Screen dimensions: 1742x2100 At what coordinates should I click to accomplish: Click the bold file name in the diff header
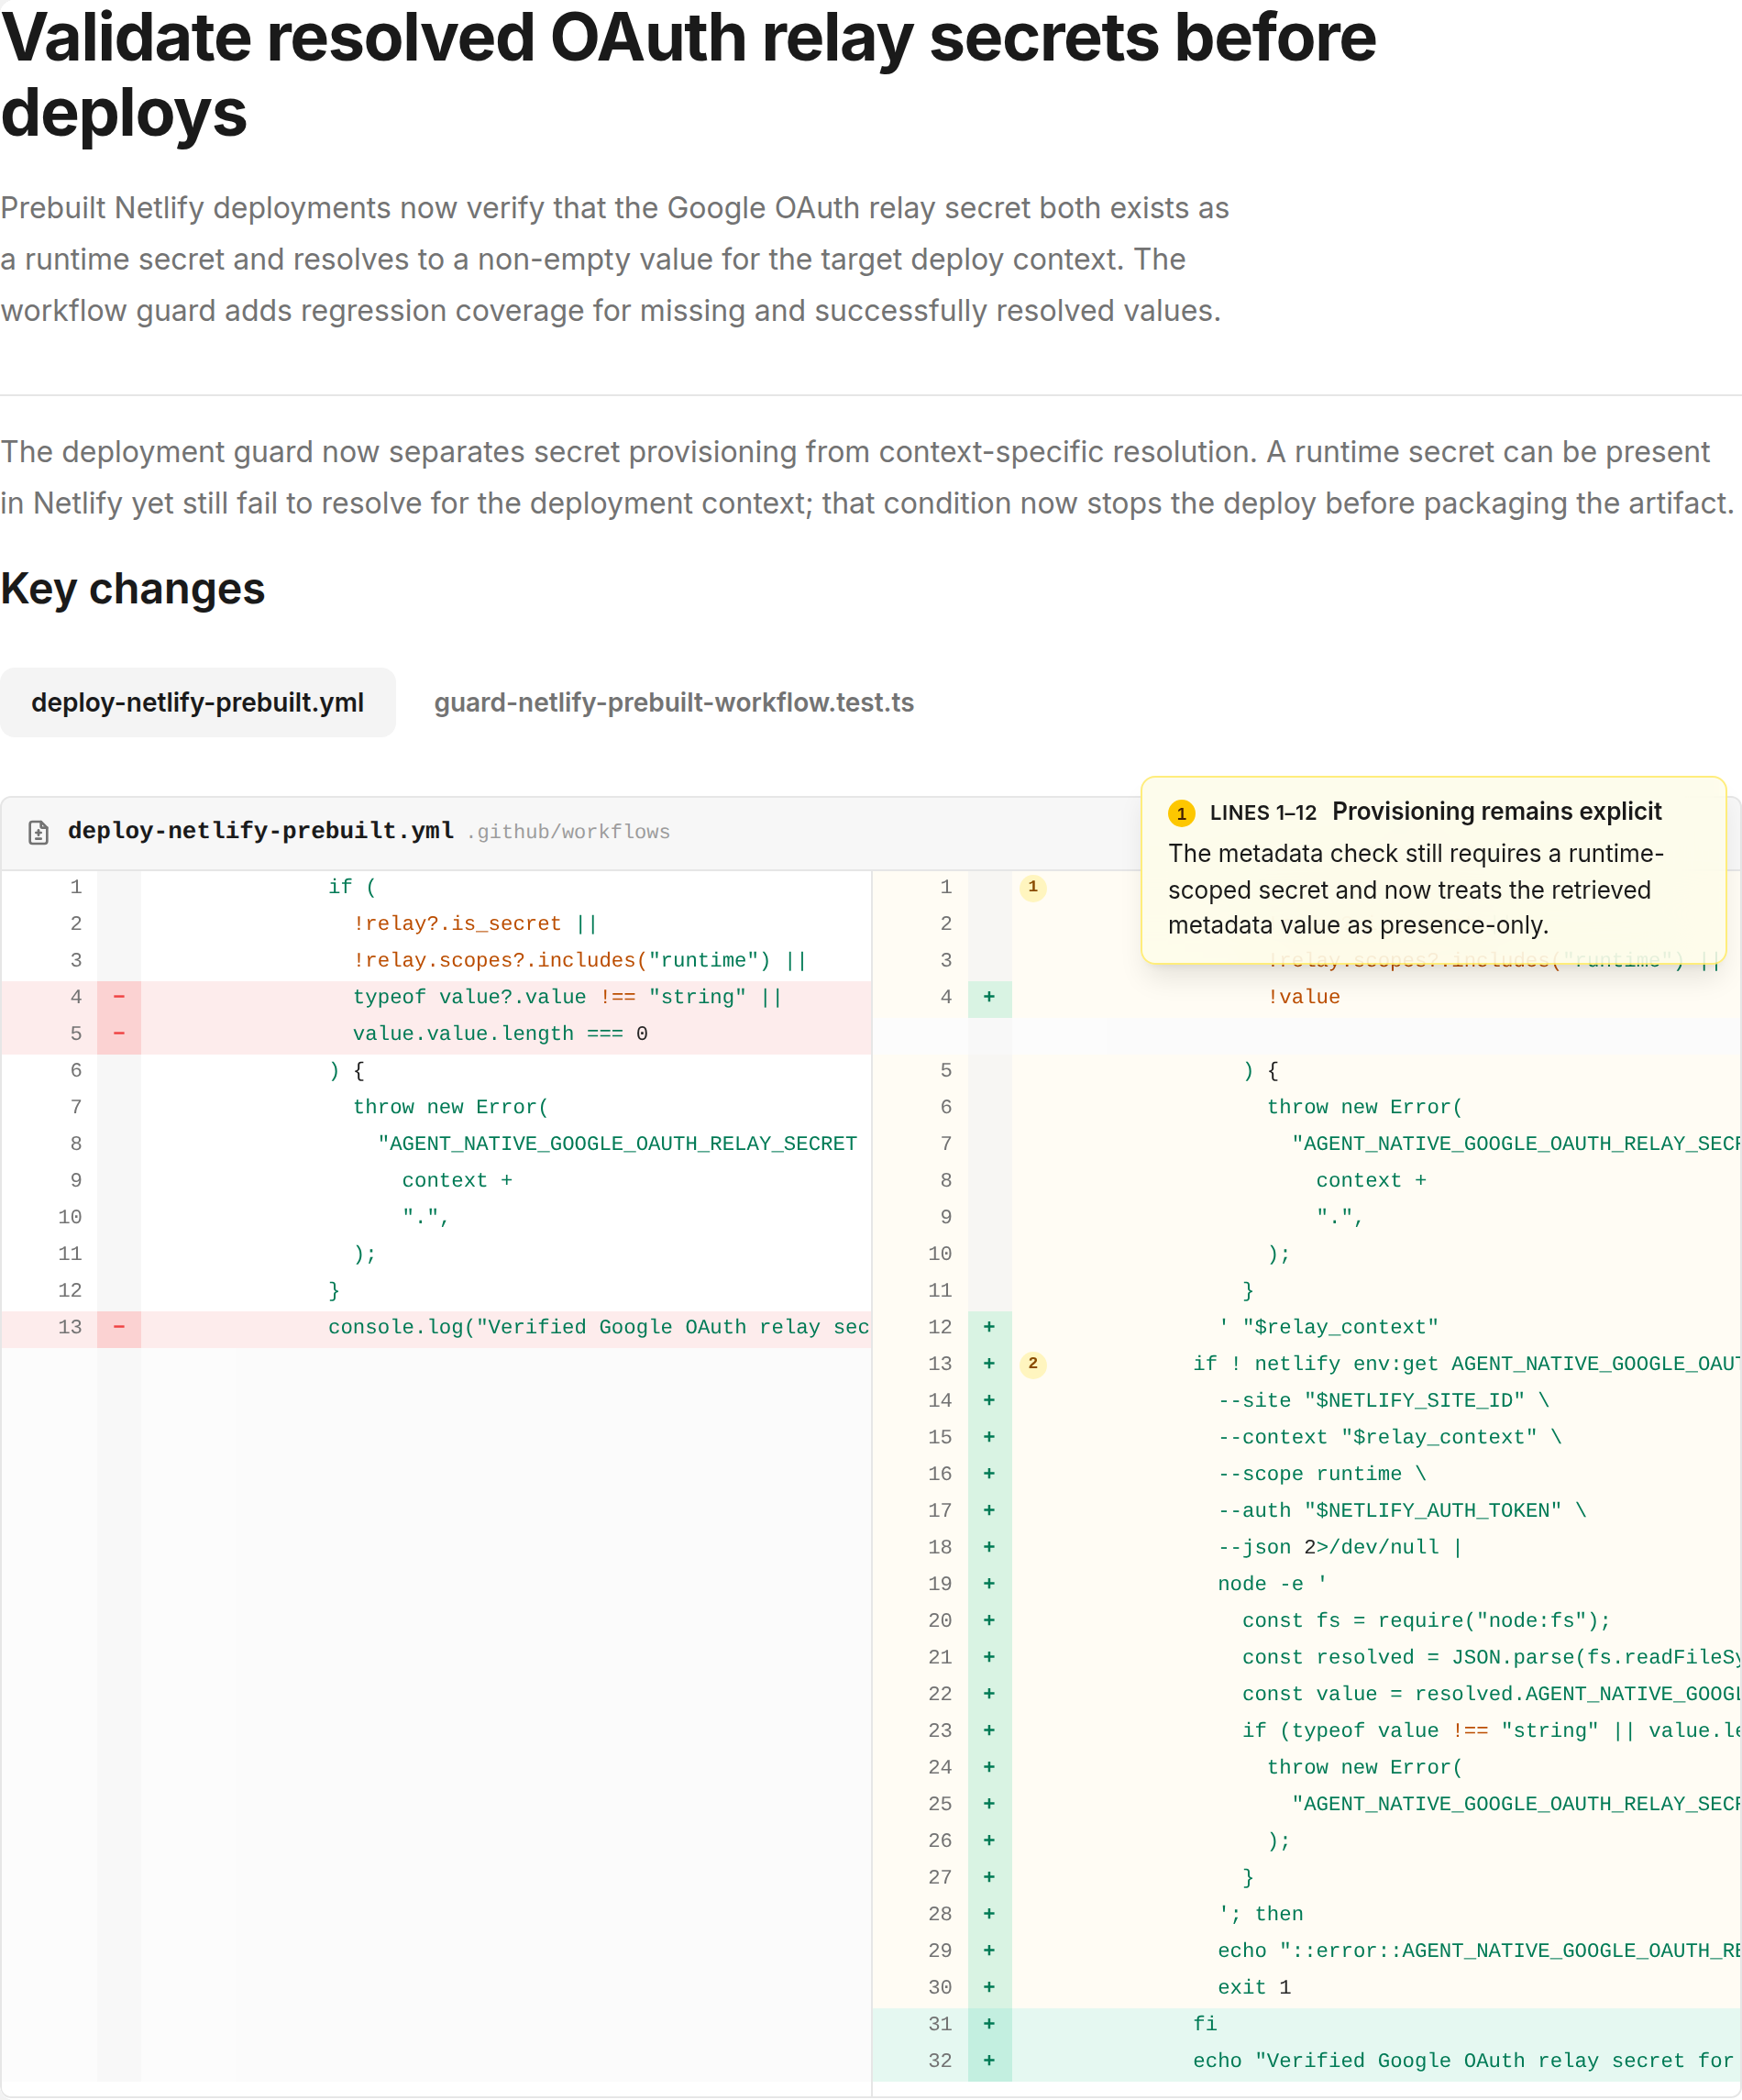tap(261, 831)
